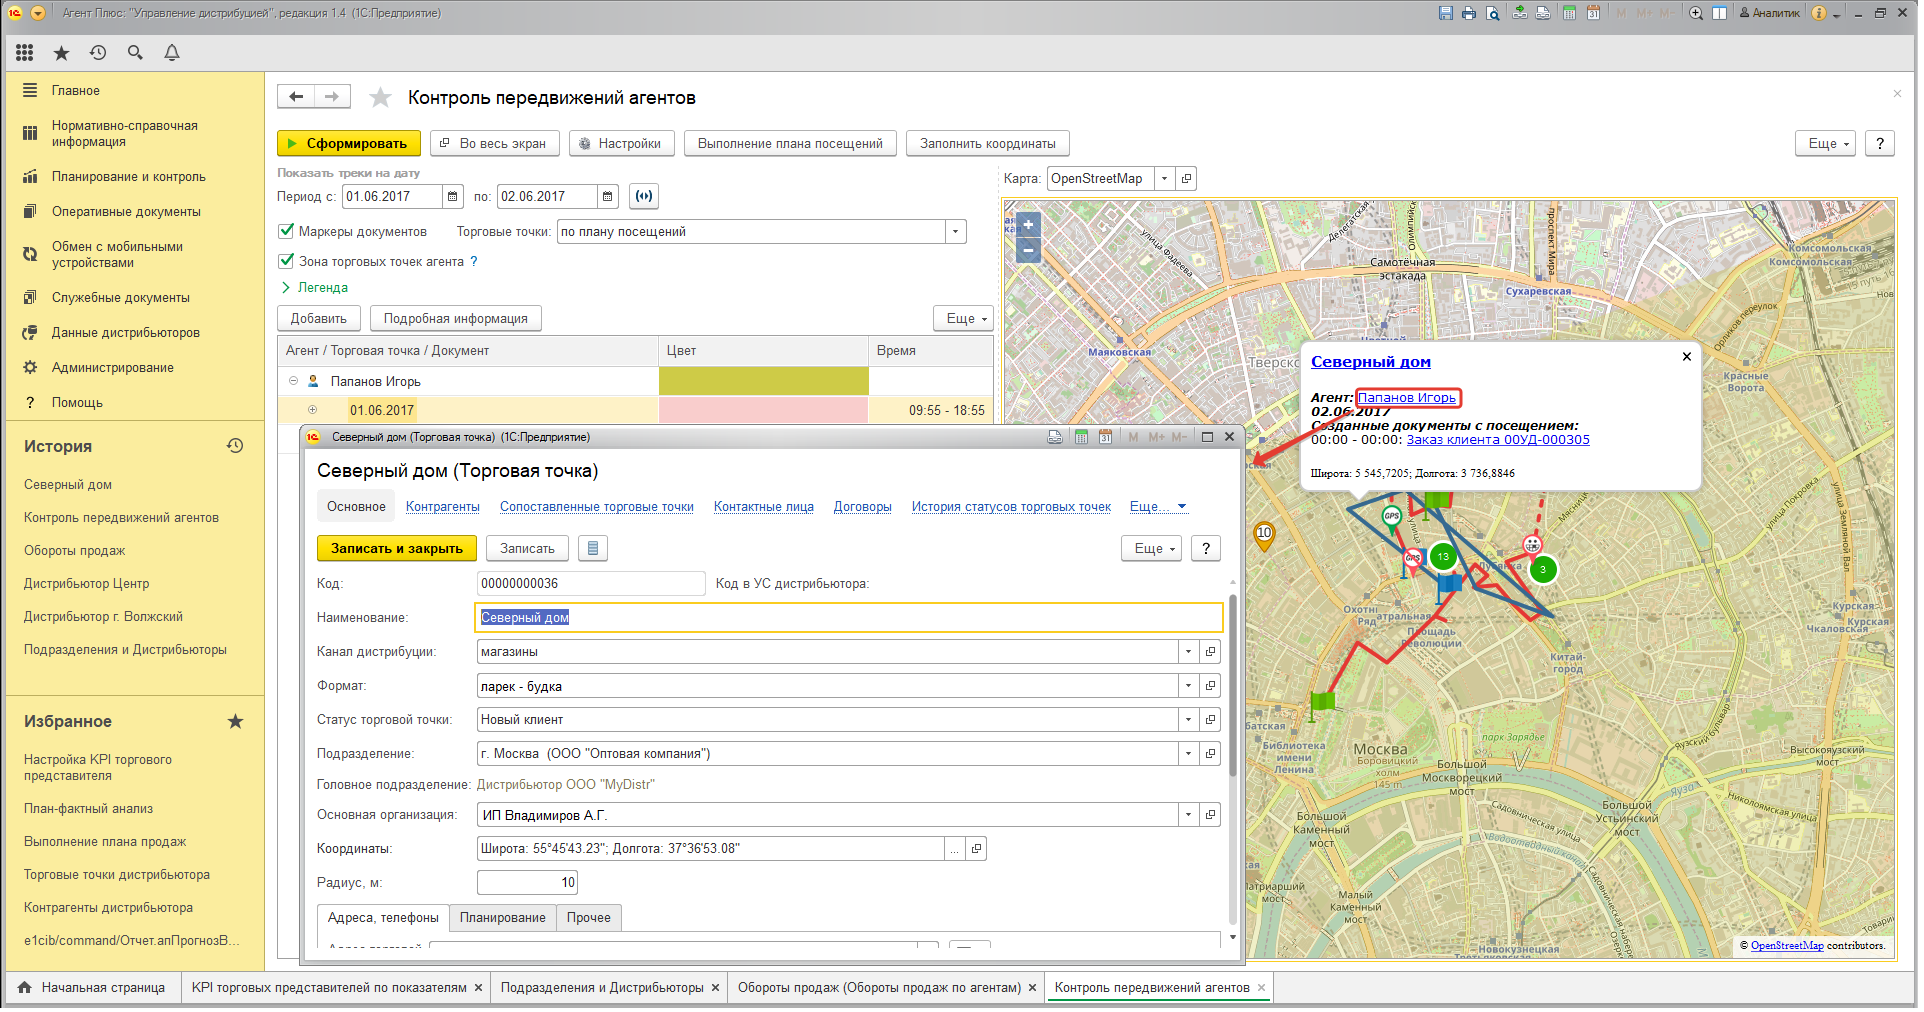Open the sections menu grid icon
The width and height of the screenshot is (1924, 1012).
click(25, 53)
